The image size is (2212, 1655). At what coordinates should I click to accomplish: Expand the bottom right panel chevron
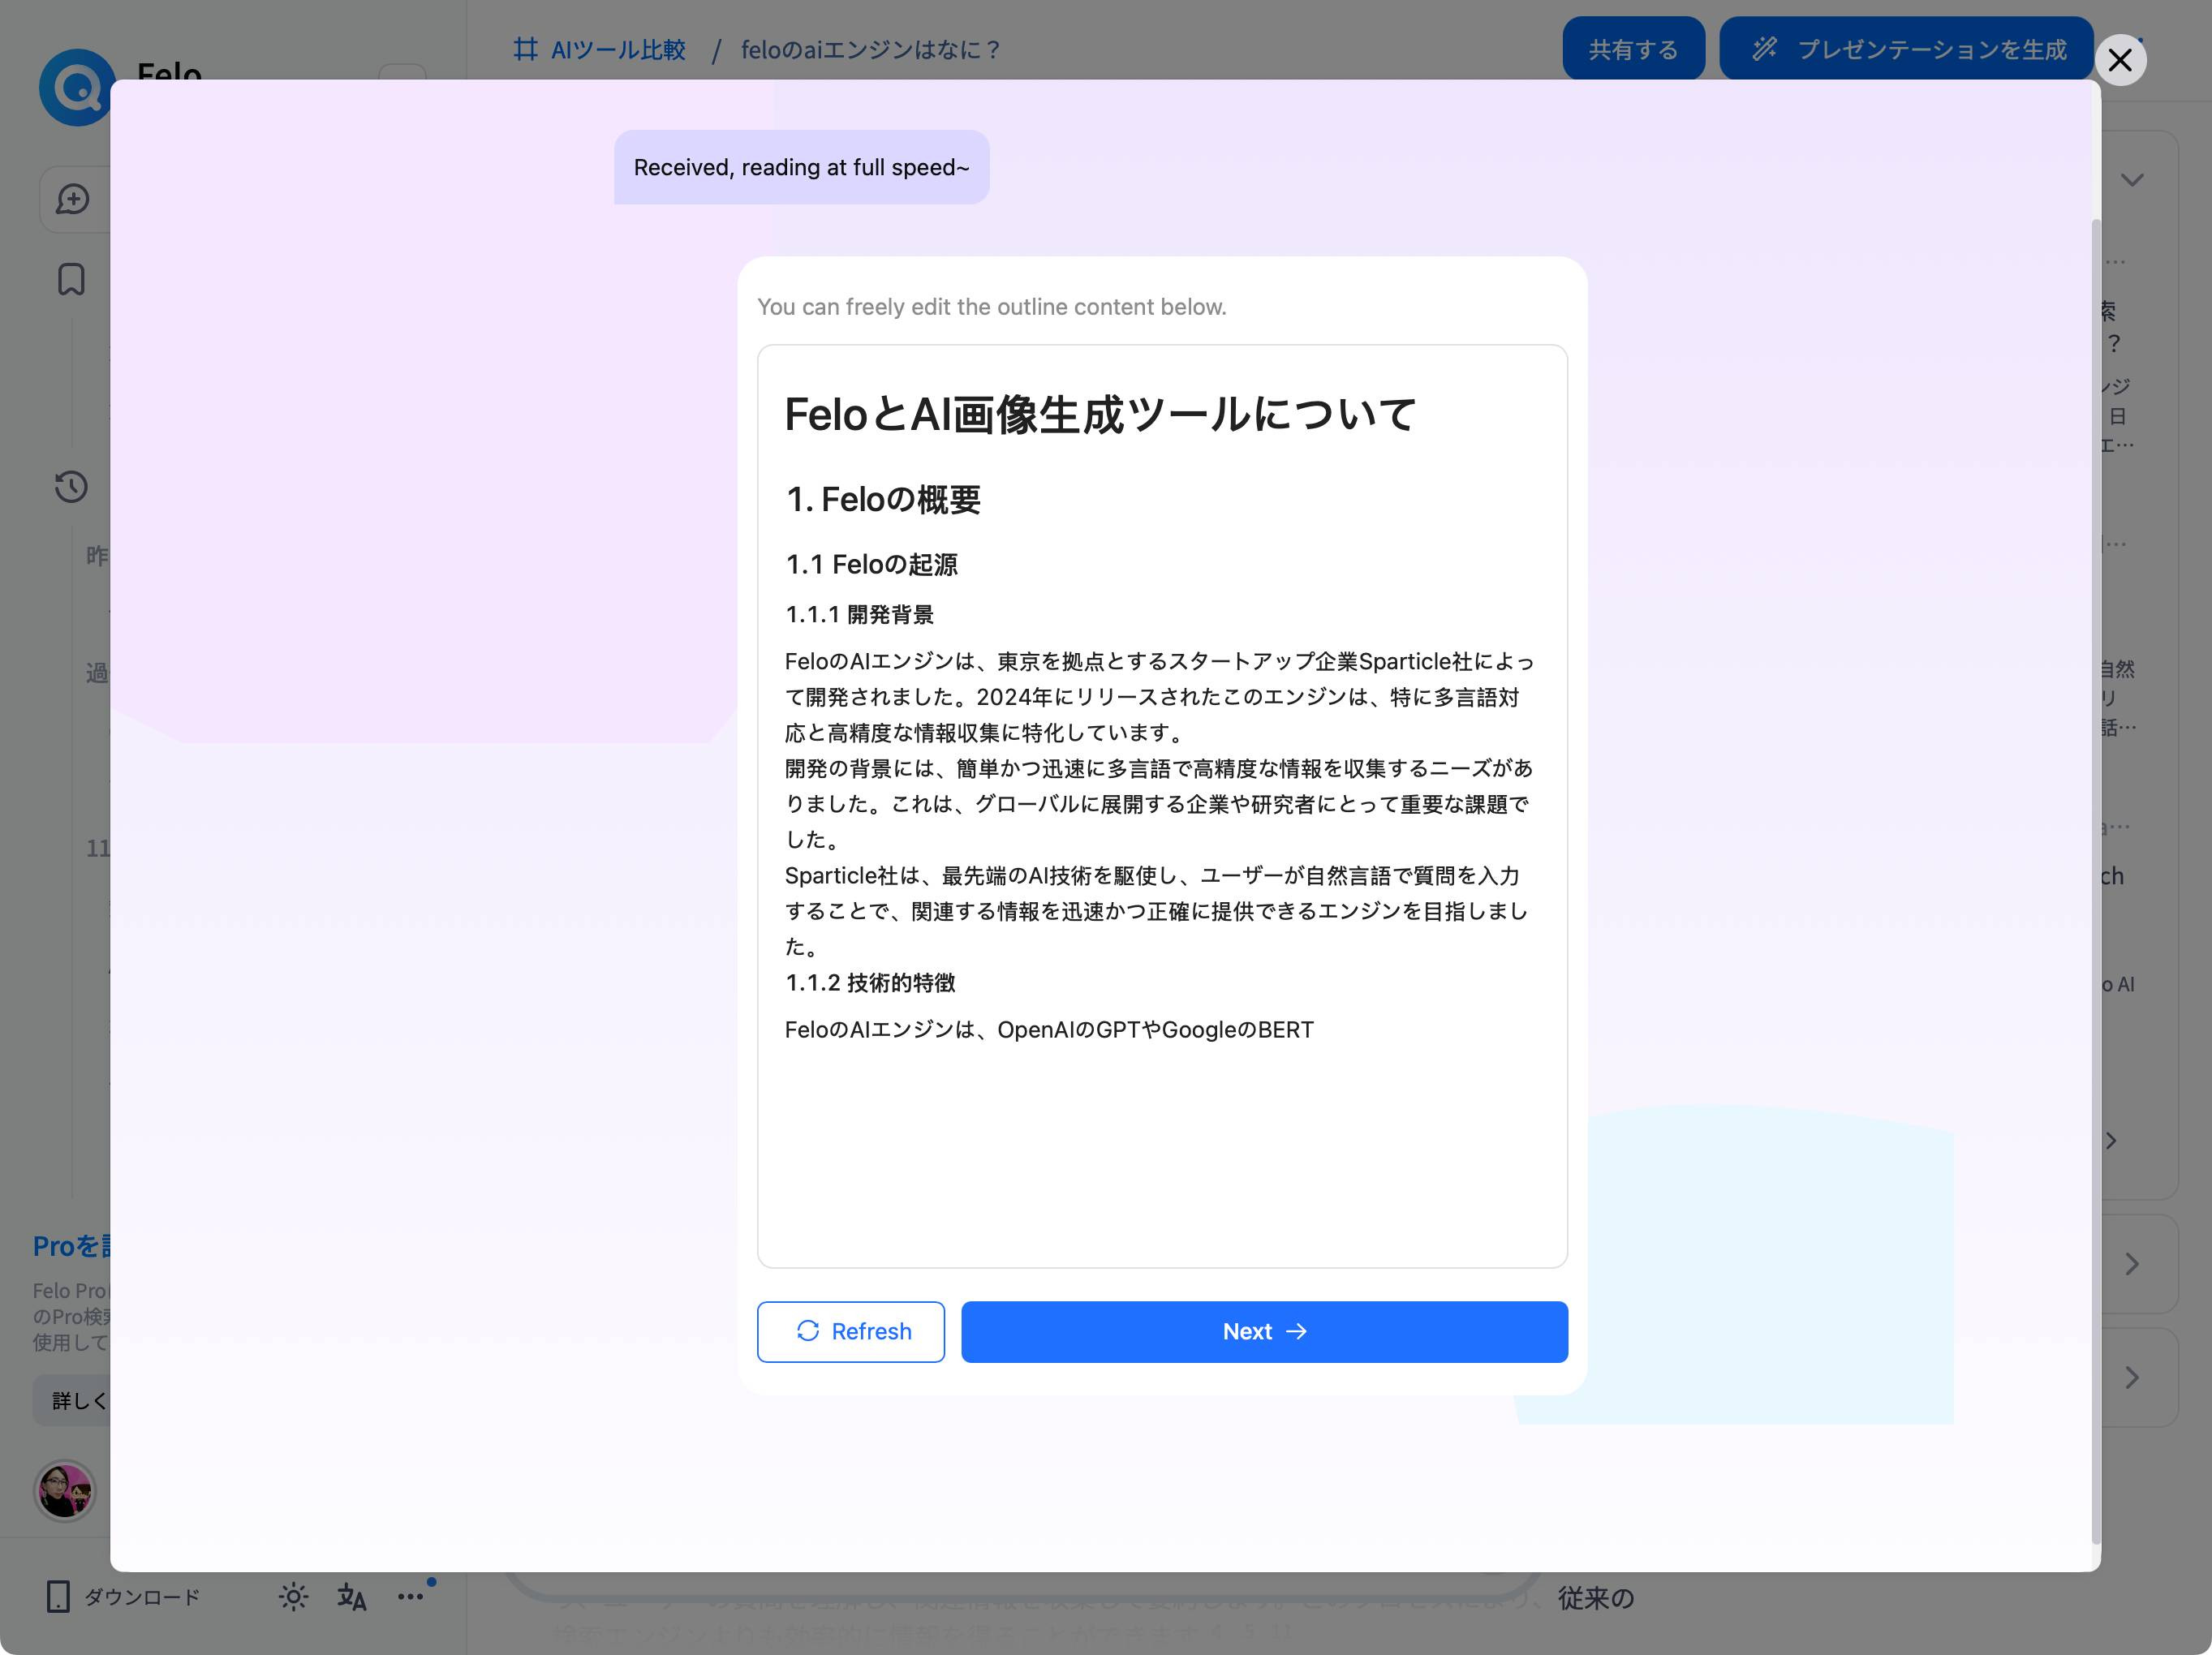[x=2132, y=1377]
